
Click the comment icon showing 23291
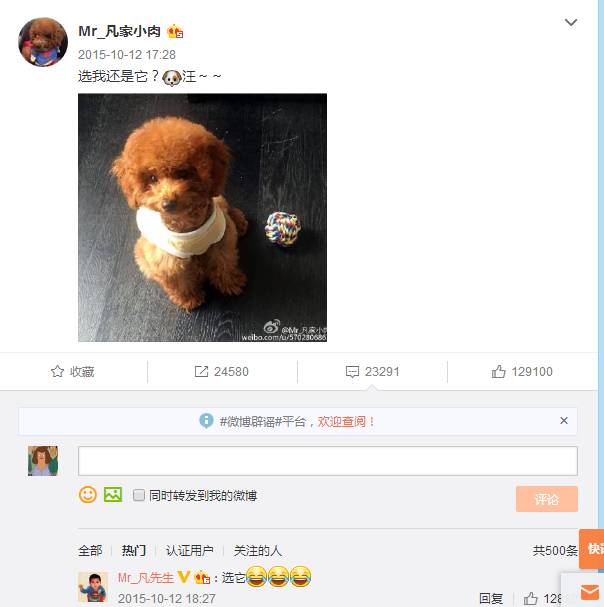352,372
